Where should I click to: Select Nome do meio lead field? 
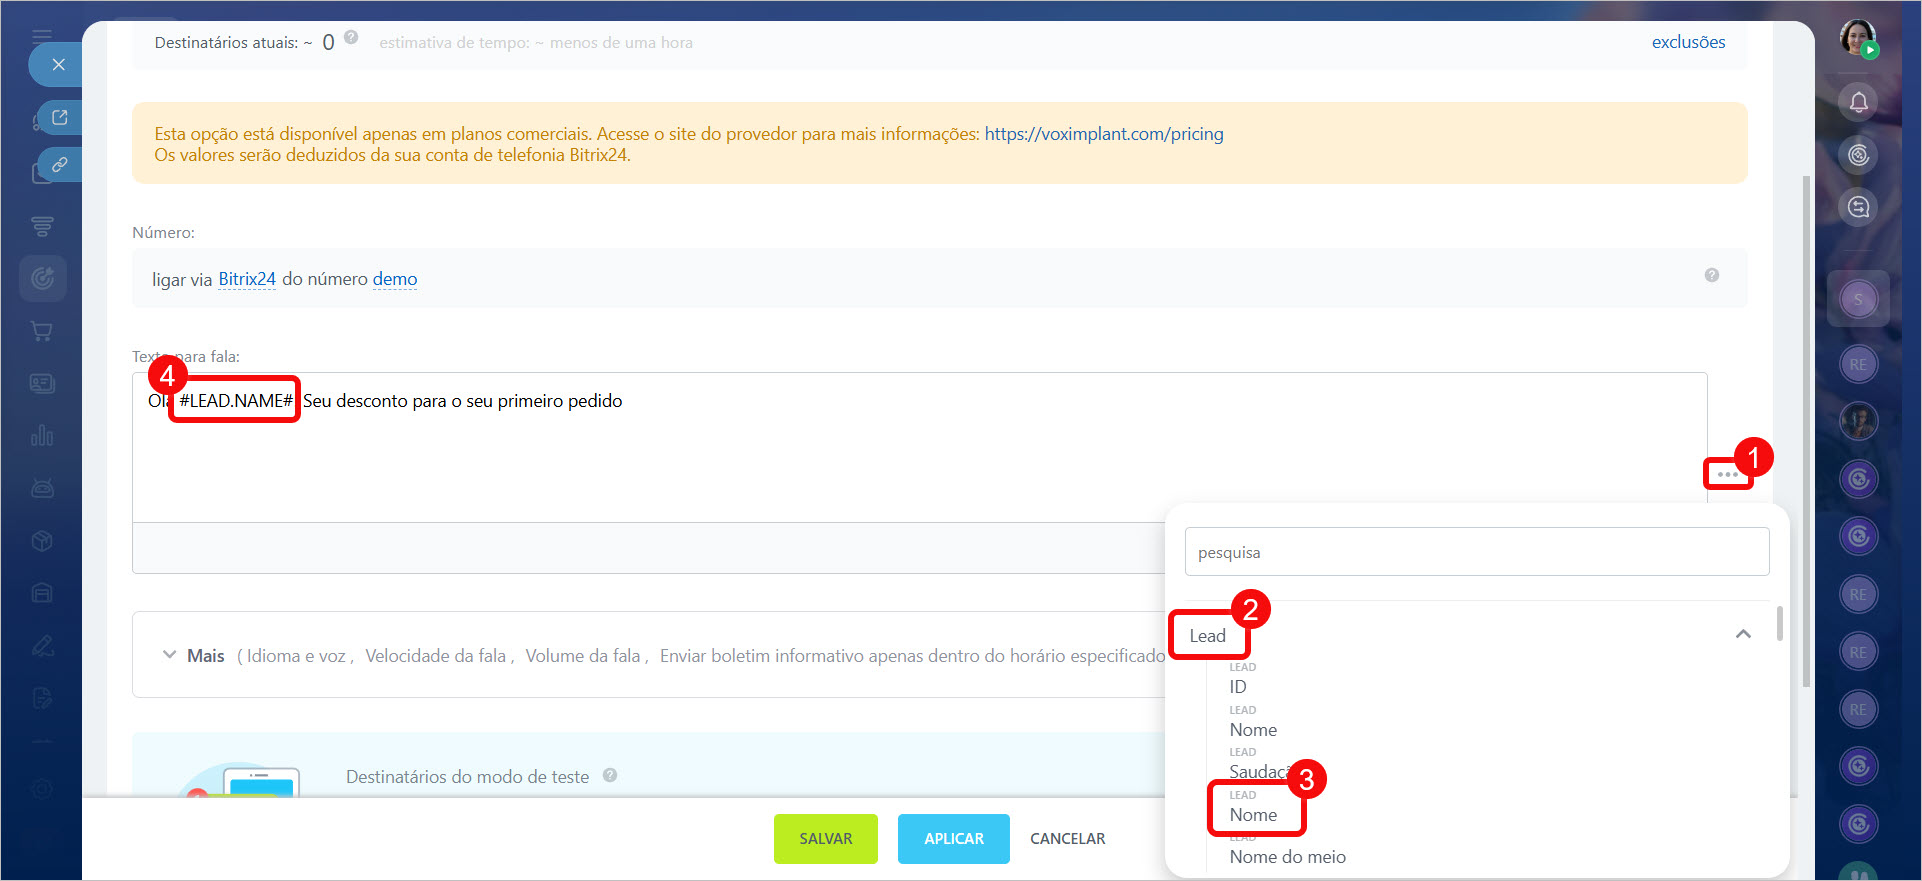tap(1287, 856)
